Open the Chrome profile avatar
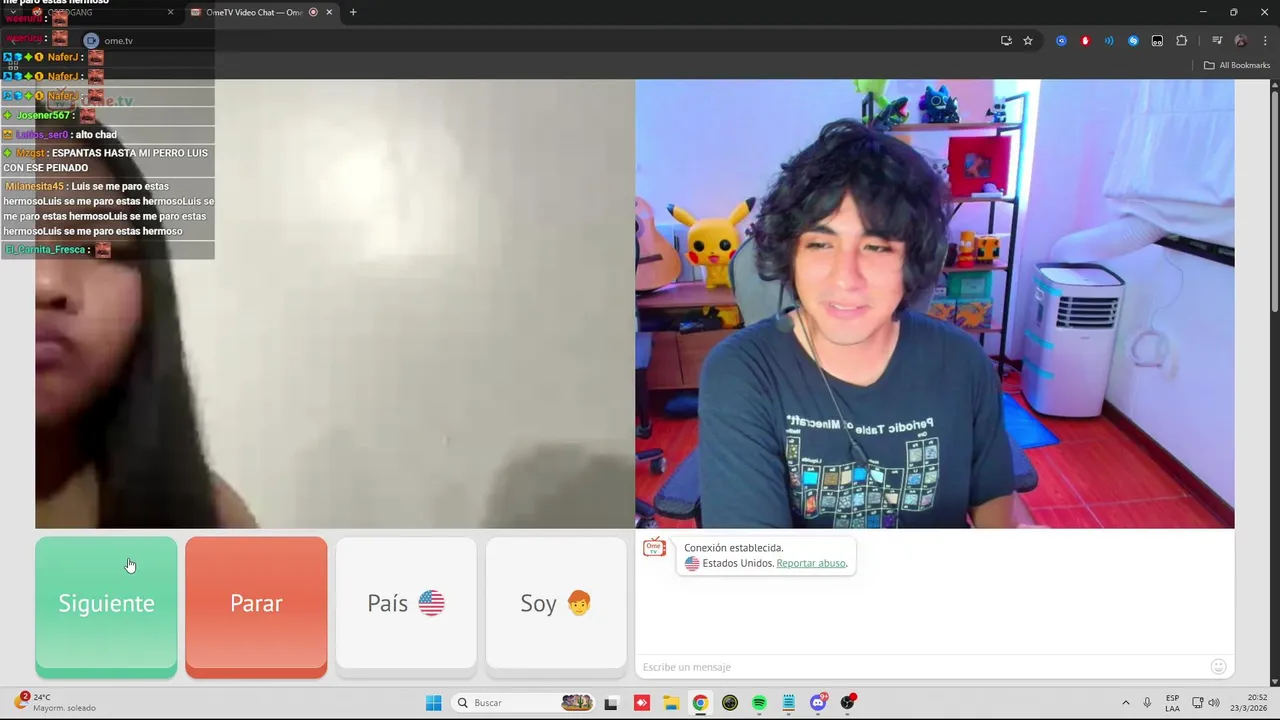The image size is (1280, 720). 1241,41
